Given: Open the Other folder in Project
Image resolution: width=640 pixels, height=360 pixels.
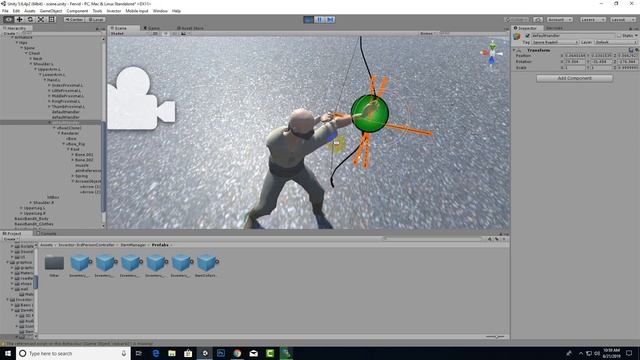Looking at the screenshot, I should (x=54, y=265).
